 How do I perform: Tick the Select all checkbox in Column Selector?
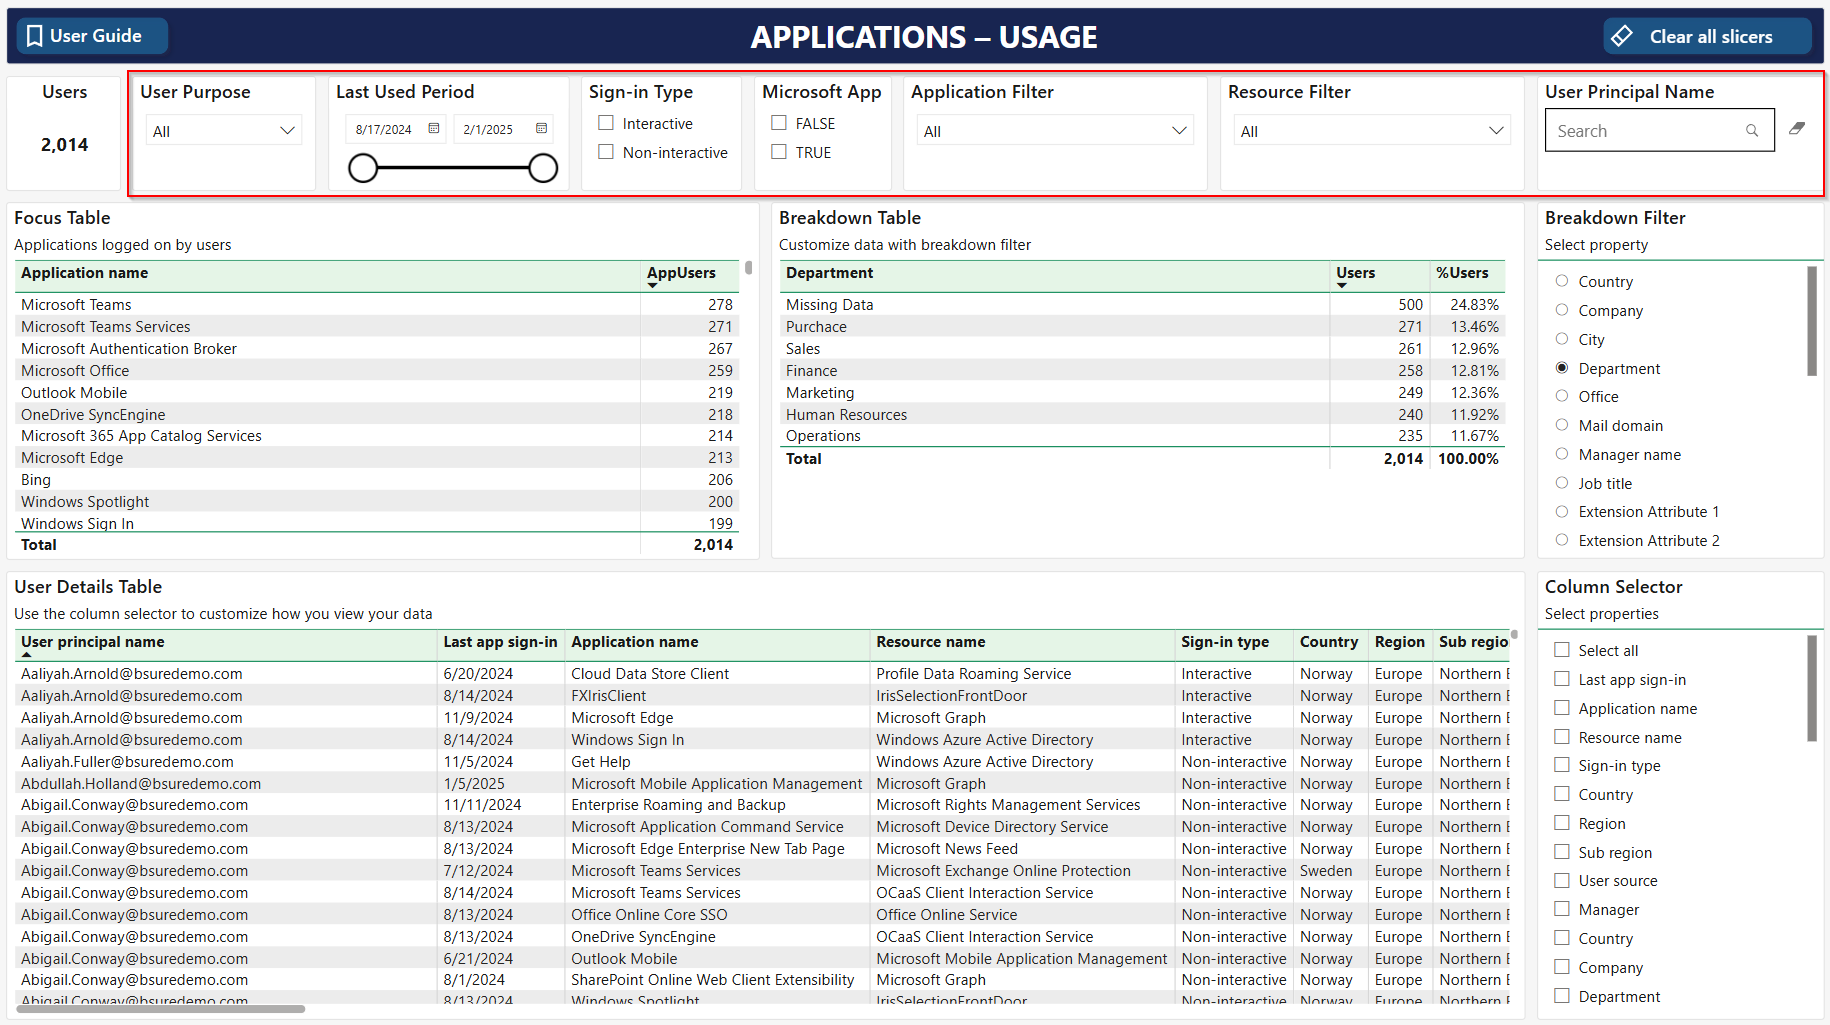pos(1562,650)
